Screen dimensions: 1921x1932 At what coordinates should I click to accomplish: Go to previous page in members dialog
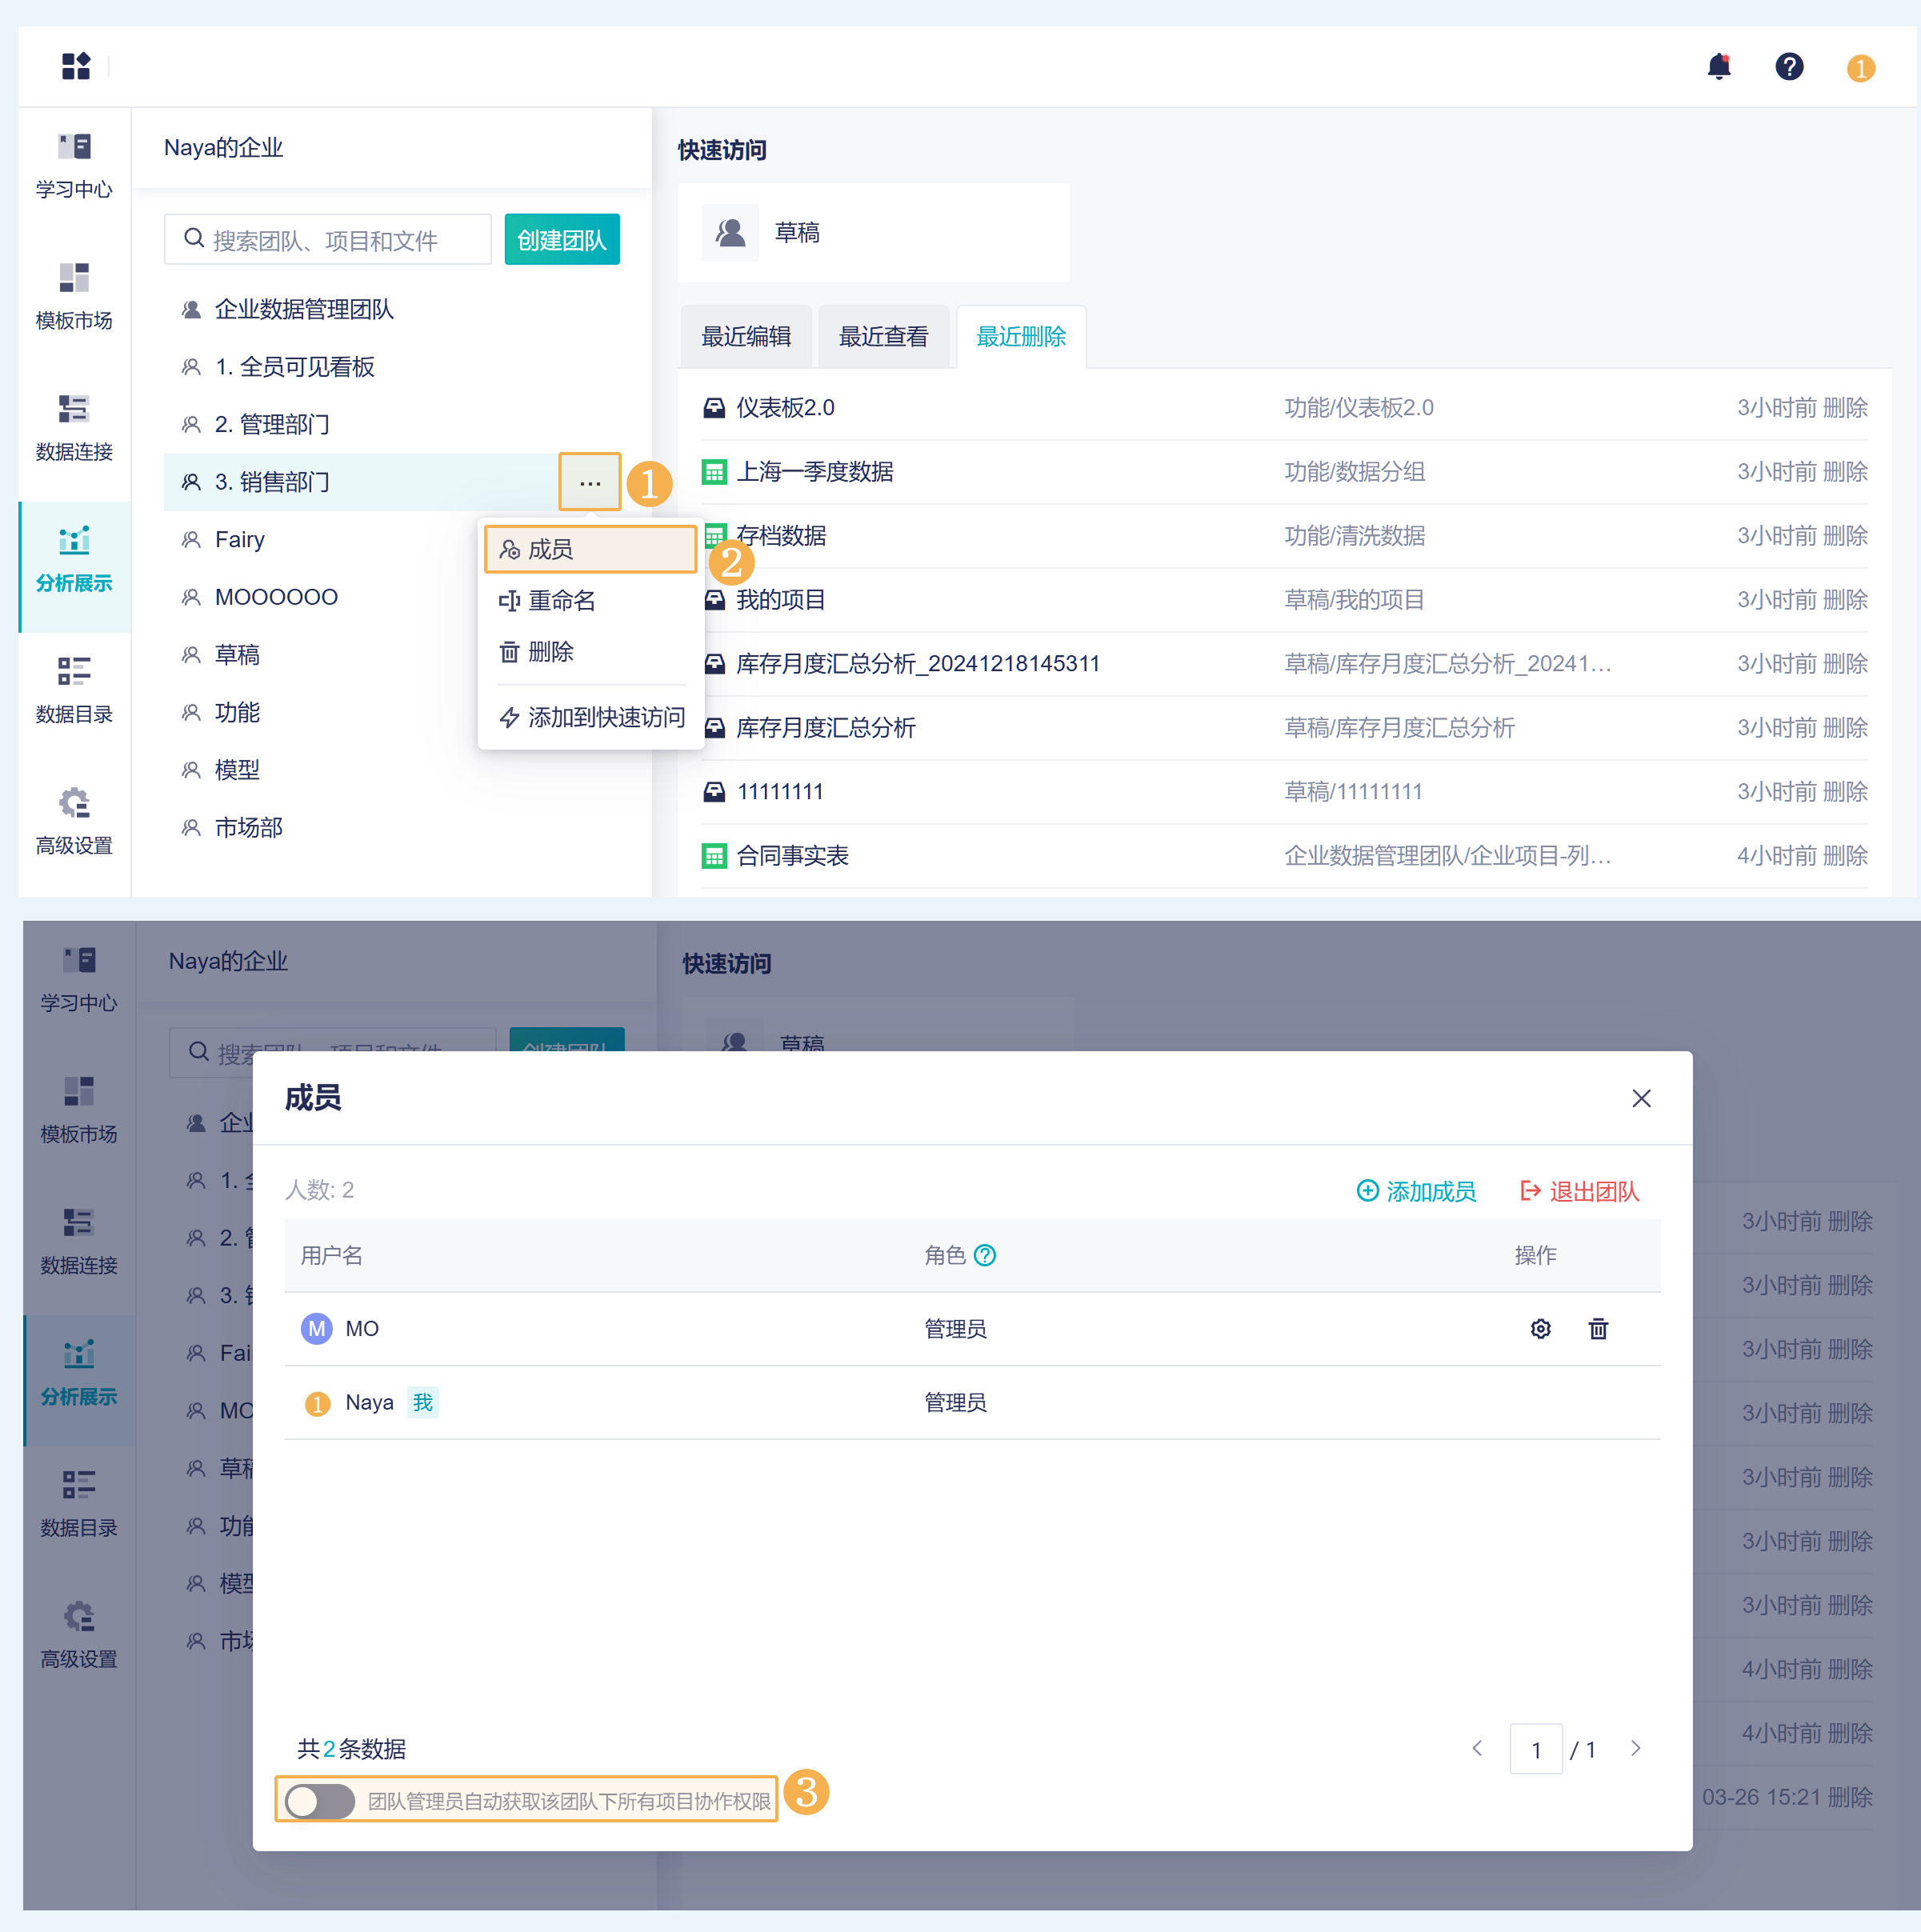pos(1477,1748)
